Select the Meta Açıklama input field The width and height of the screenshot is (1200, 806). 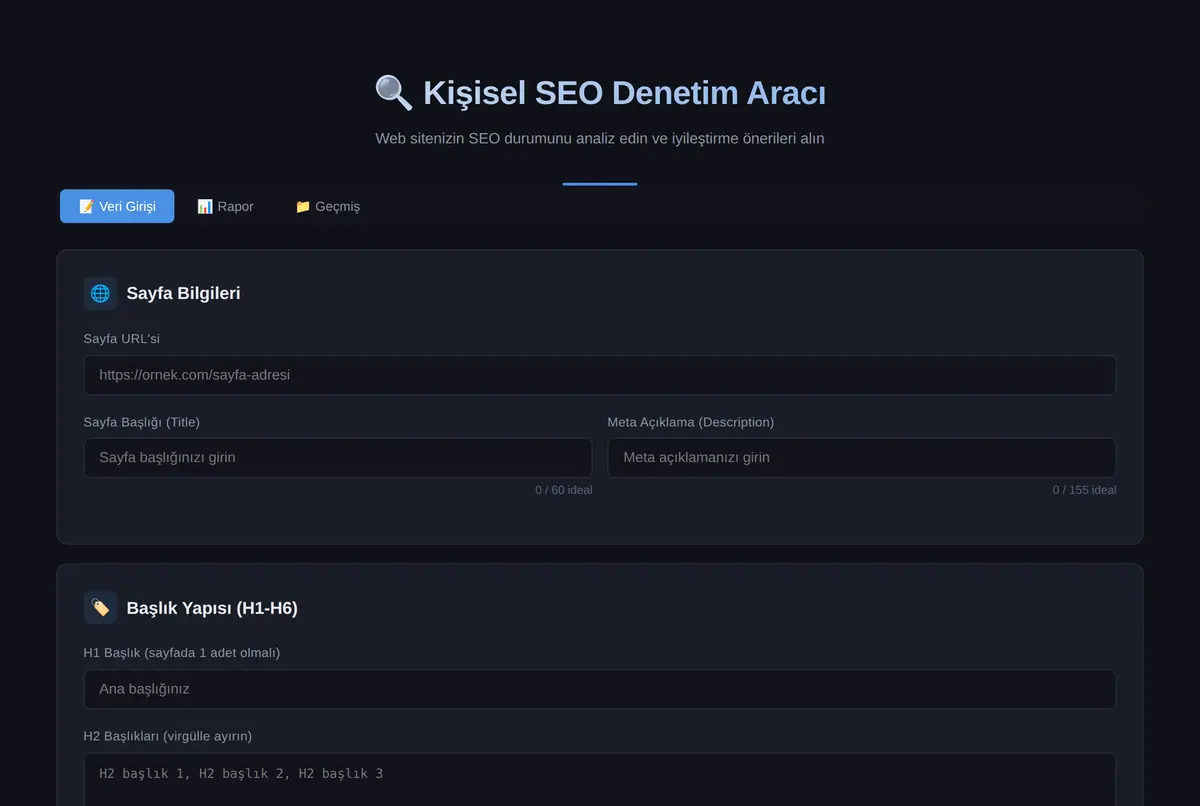pyautogui.click(x=862, y=457)
